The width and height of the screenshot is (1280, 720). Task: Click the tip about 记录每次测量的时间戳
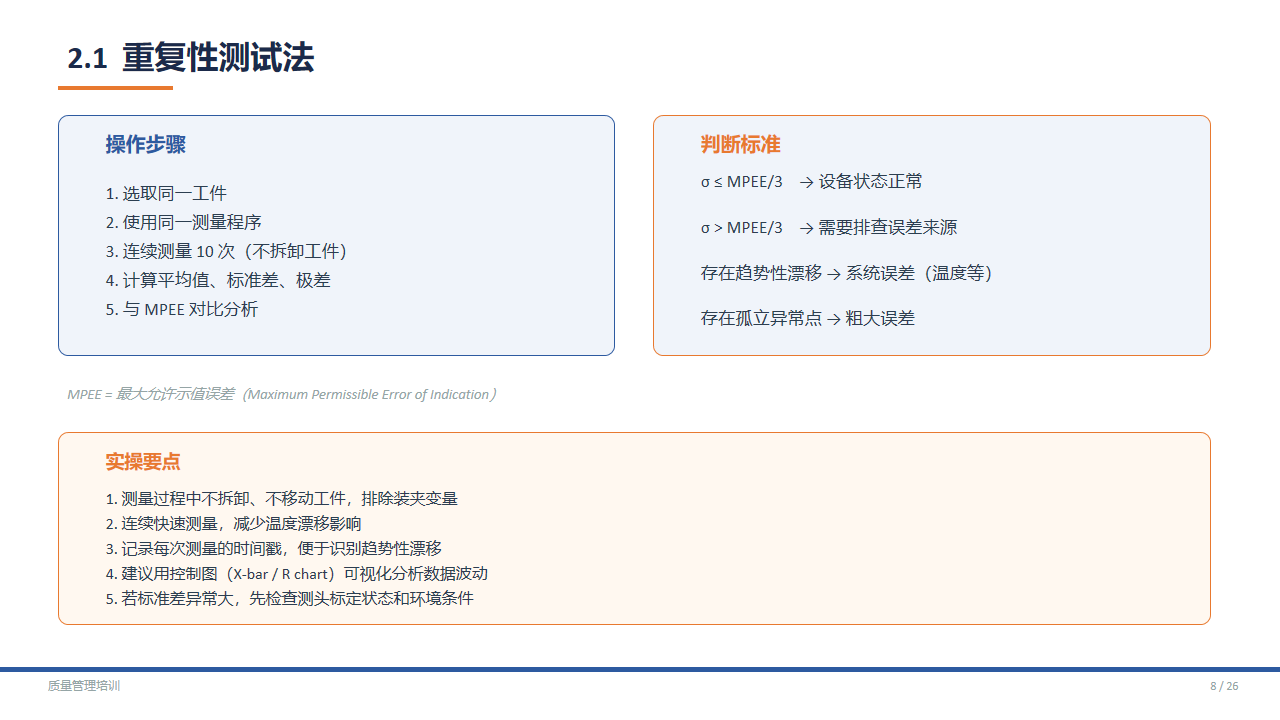(274, 549)
